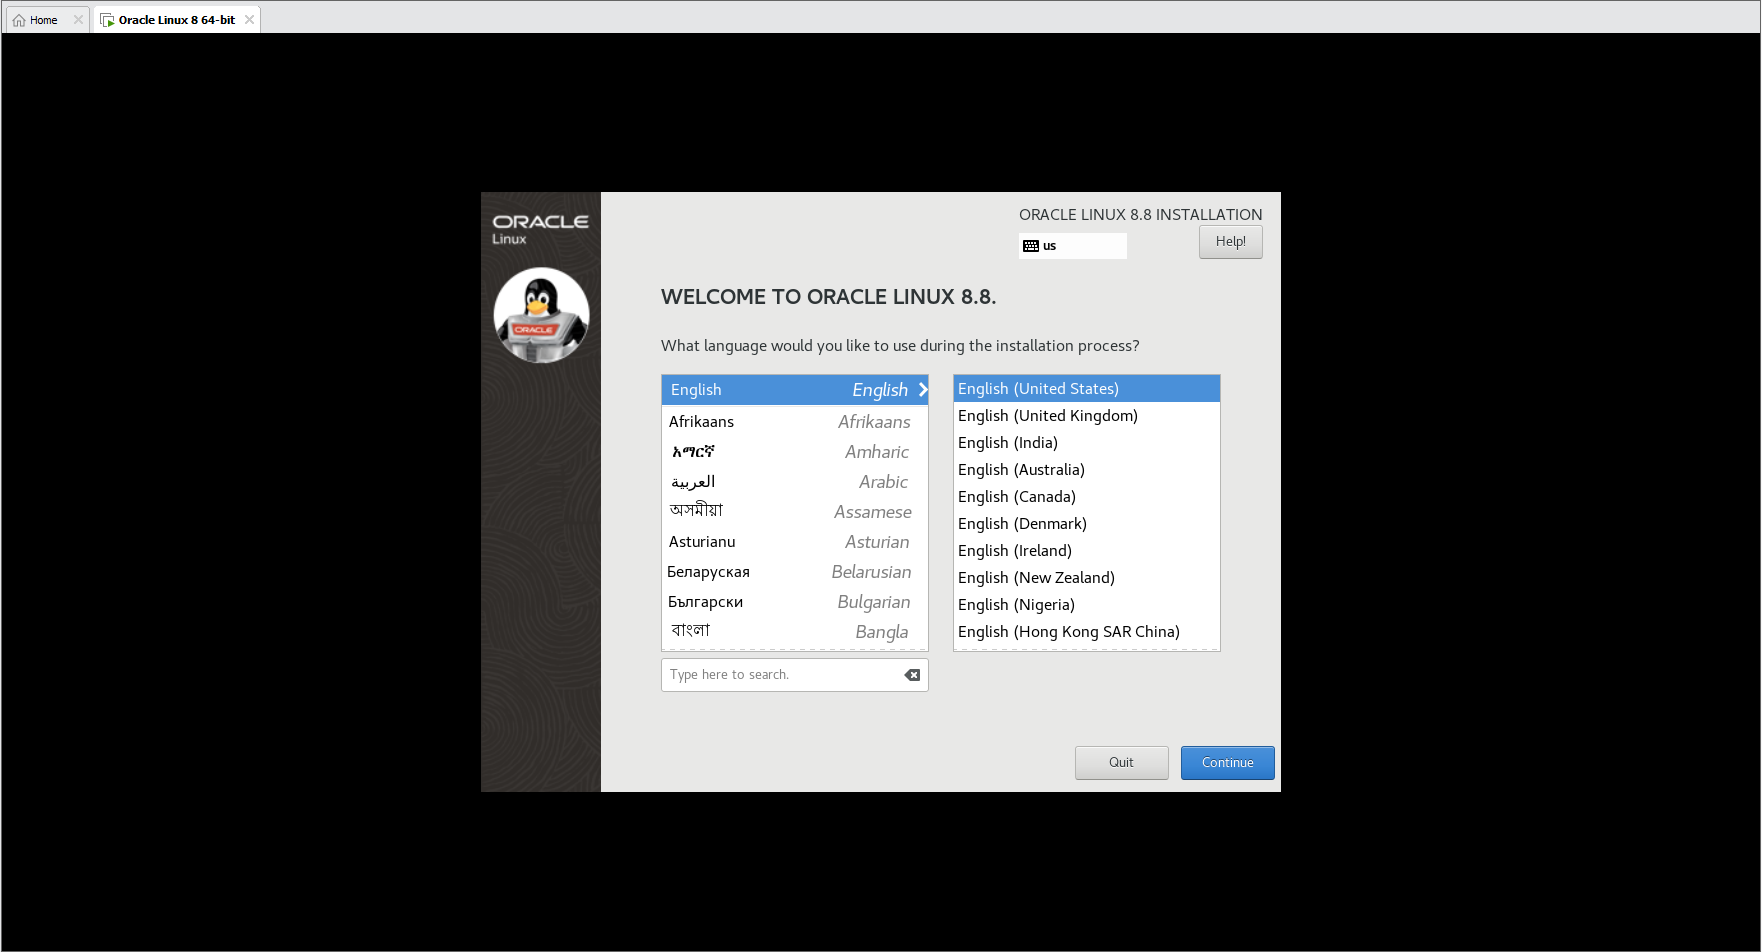Image resolution: width=1762 pixels, height=952 pixels.
Task: Click the arrow on the selected English row
Action: (923, 390)
